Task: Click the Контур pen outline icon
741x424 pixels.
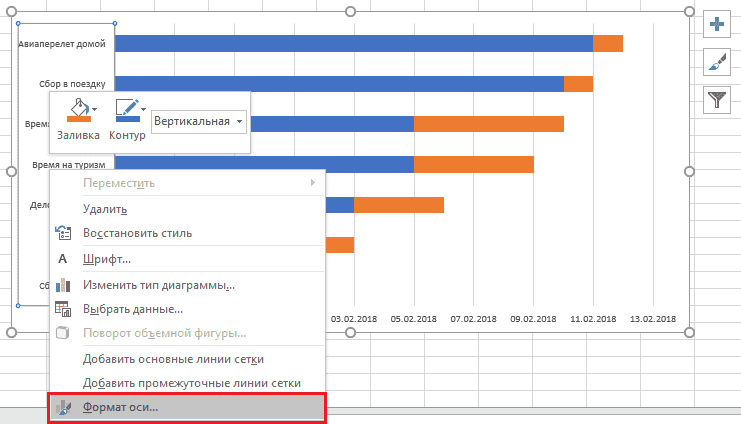Action: click(125, 110)
